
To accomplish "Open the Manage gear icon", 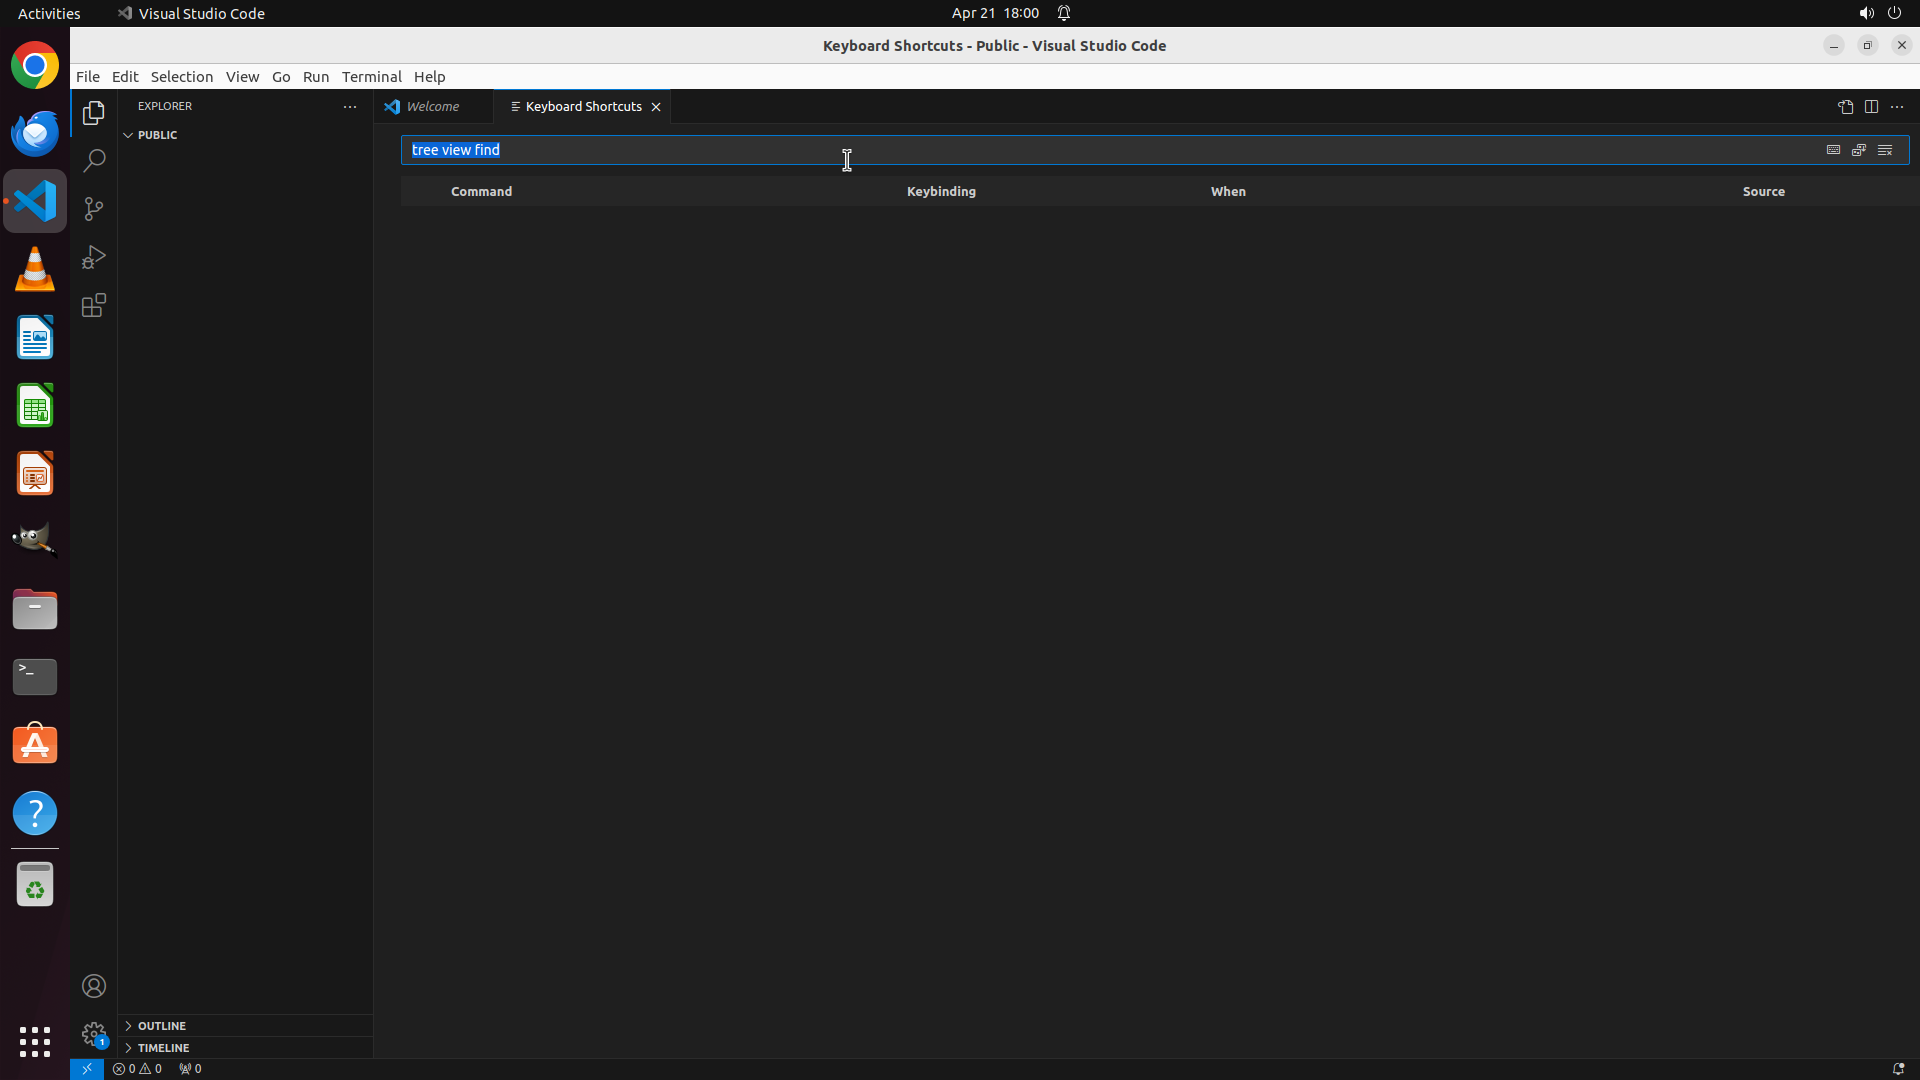I will click(x=94, y=1034).
